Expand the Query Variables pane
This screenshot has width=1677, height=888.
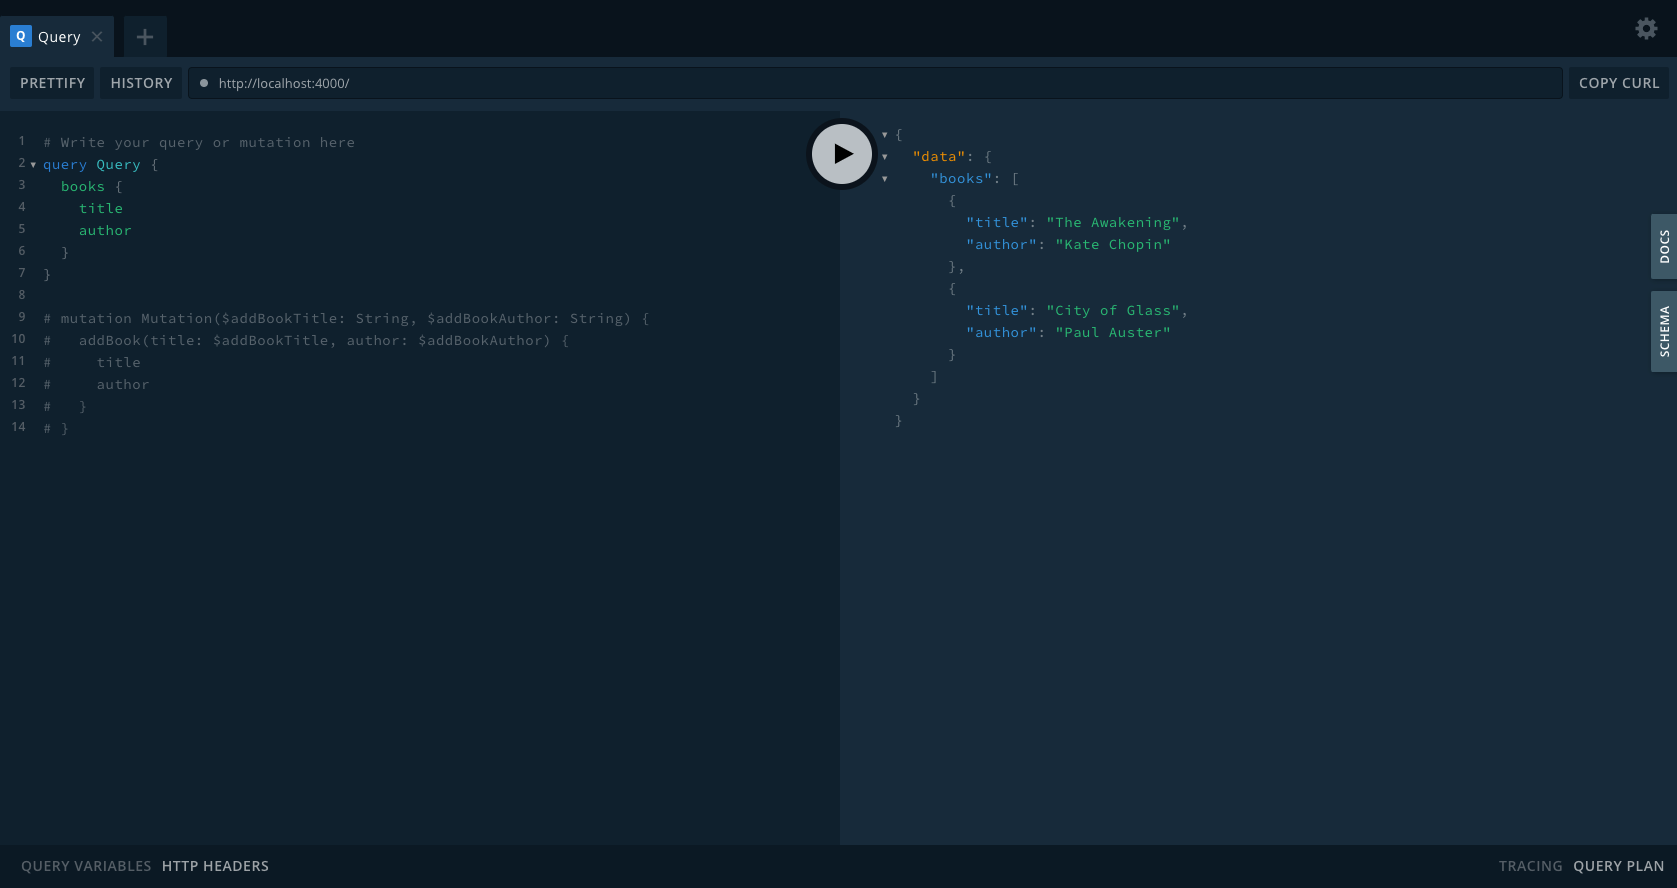tap(86, 866)
